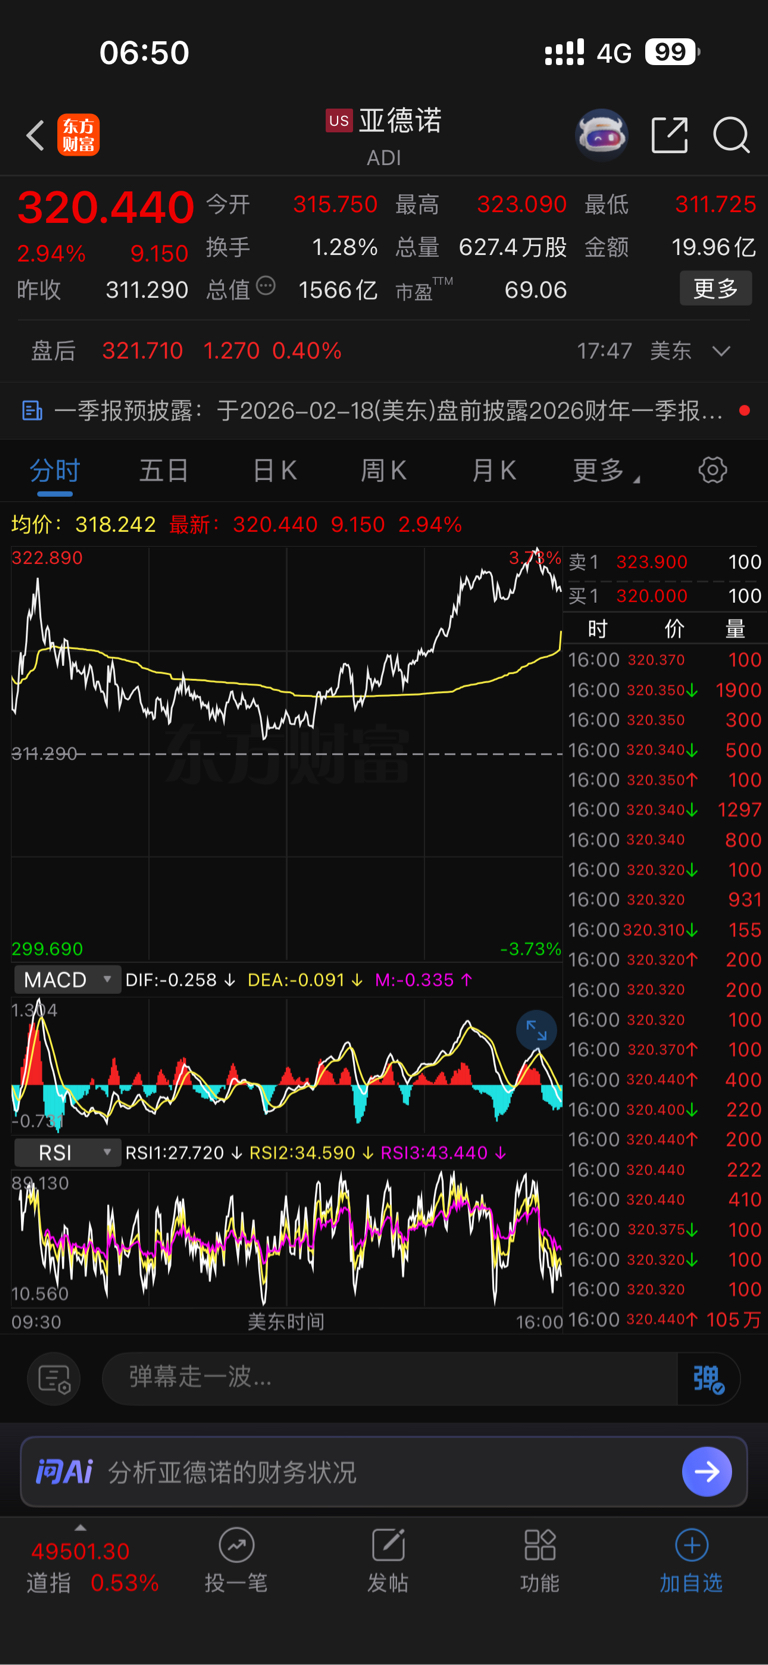Tap the 买1 320.000 quote row
The image size is (768, 1665).
[665, 596]
